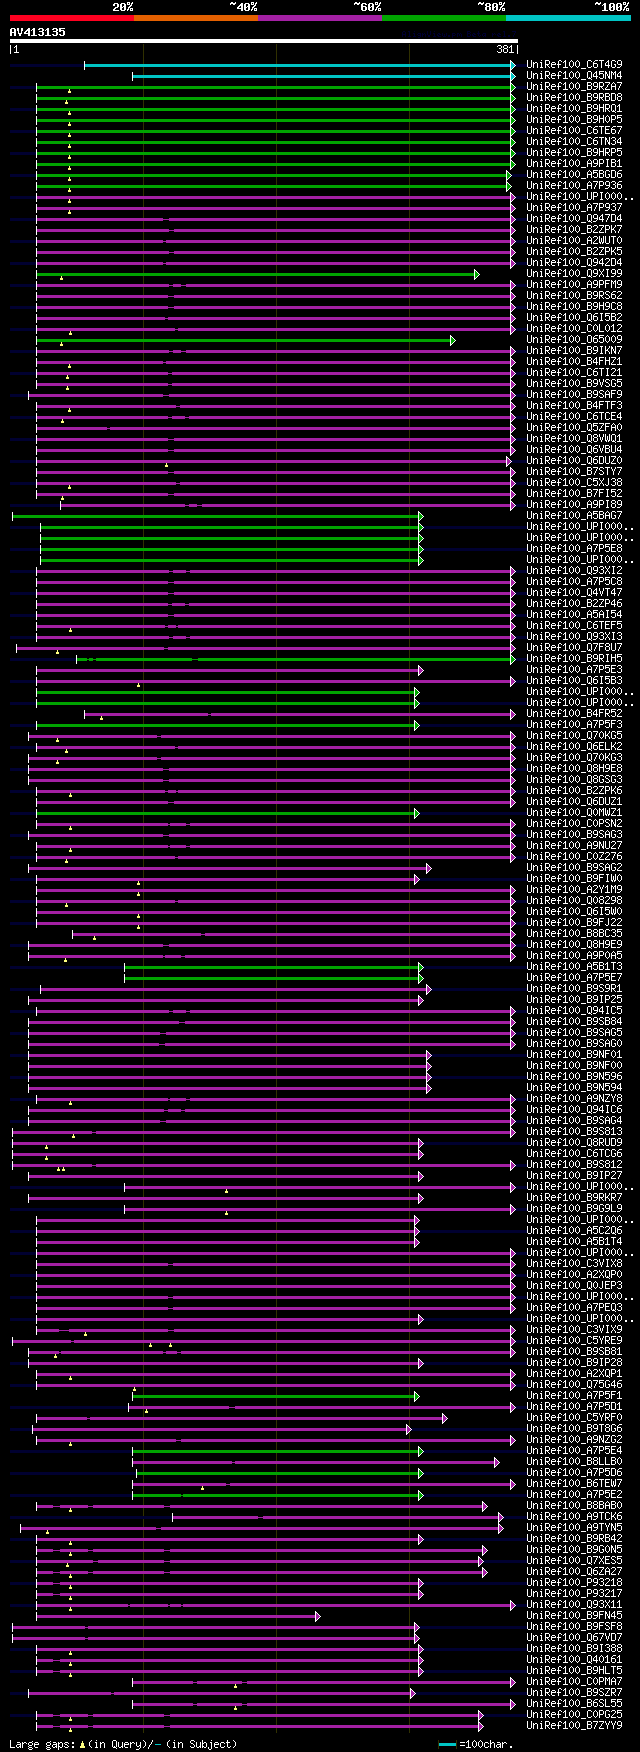This screenshot has width=640, height=1752.
Task: Open hit UniRef100_B9HRQ1
Action: tap(574, 108)
